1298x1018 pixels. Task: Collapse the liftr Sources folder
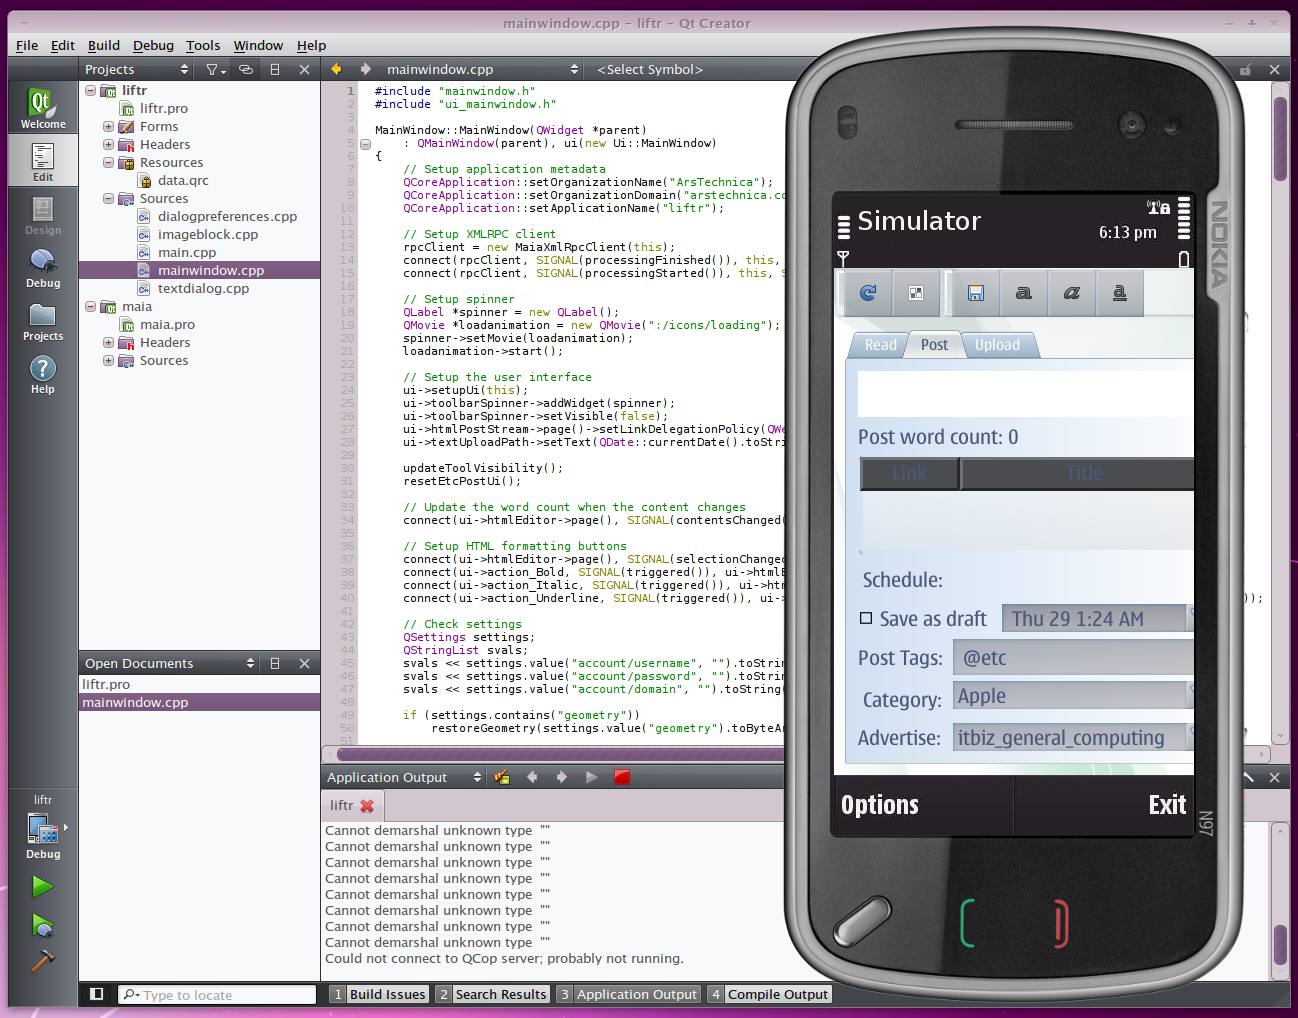pos(108,198)
